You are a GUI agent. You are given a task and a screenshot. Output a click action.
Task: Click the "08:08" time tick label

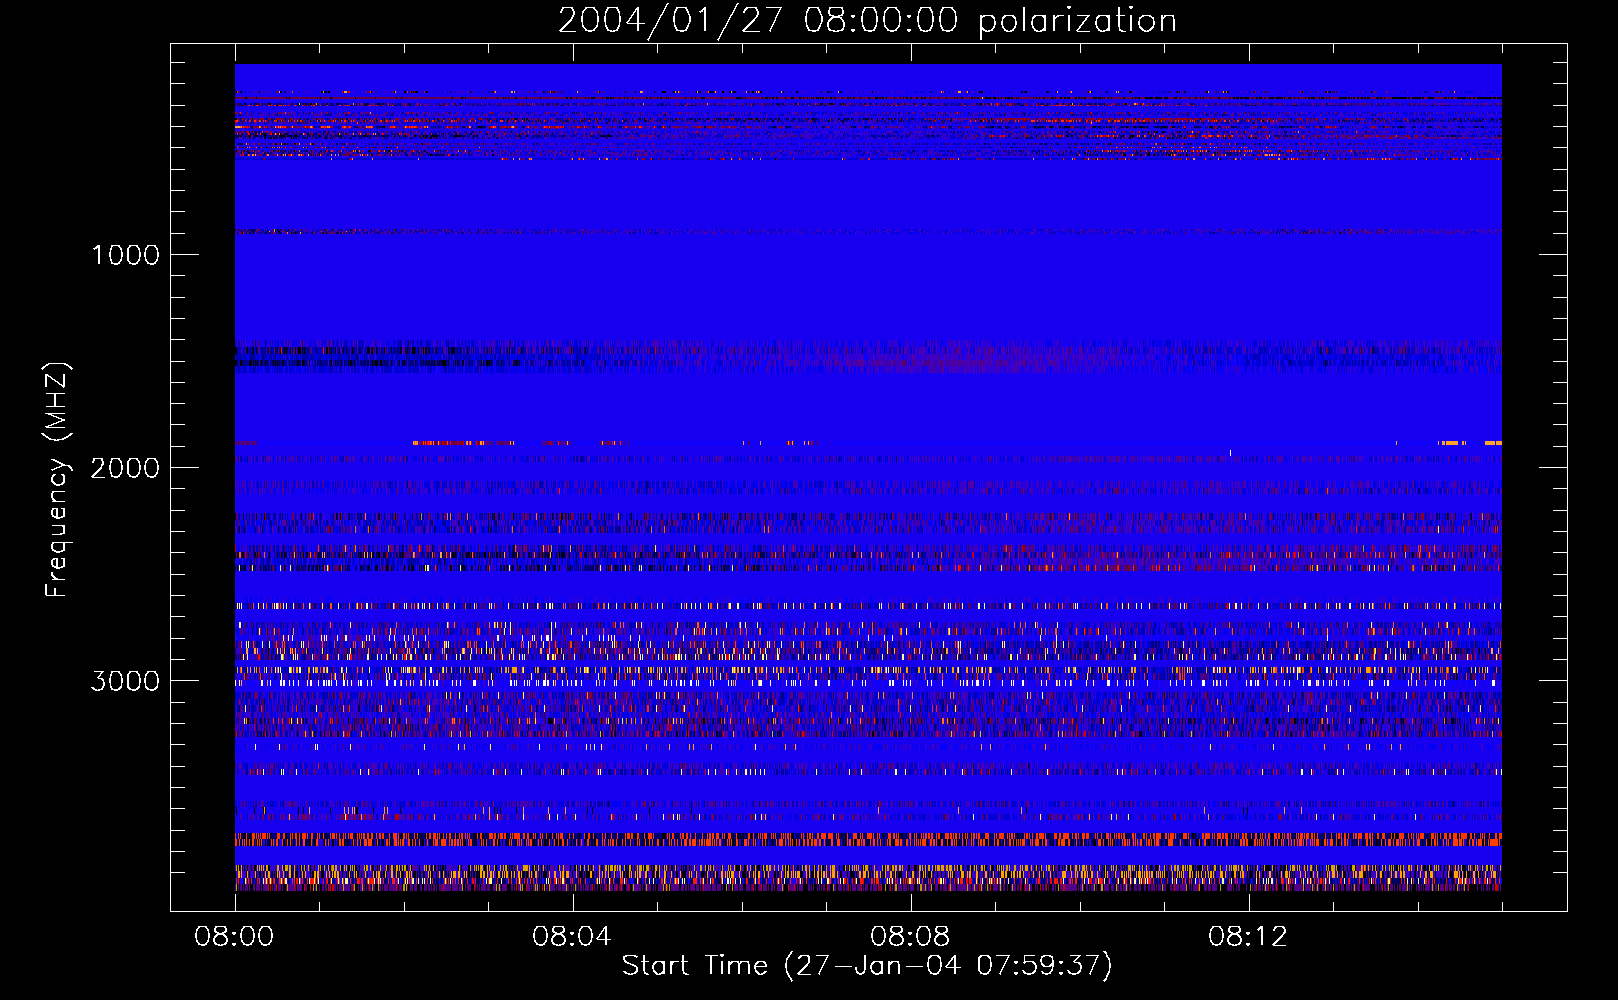[x=909, y=937]
